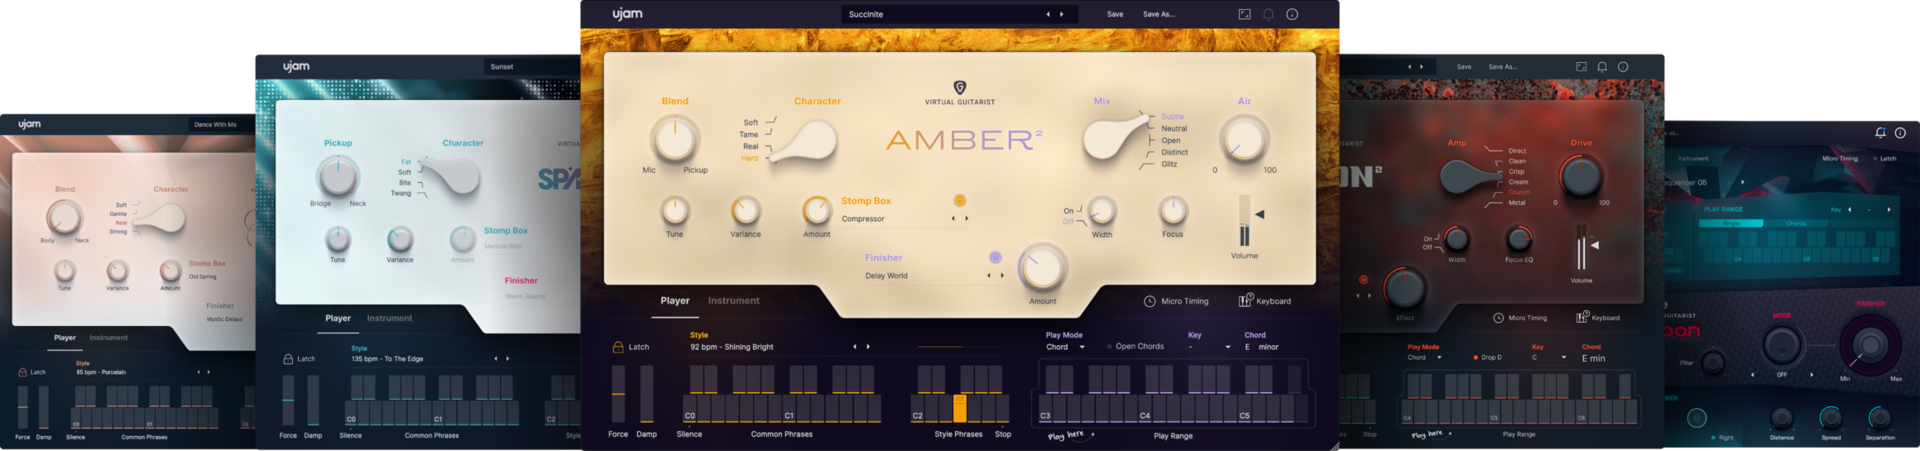Click the Stomp Box Amount knob in Amber
The height and width of the screenshot is (451, 1920).
[817, 211]
